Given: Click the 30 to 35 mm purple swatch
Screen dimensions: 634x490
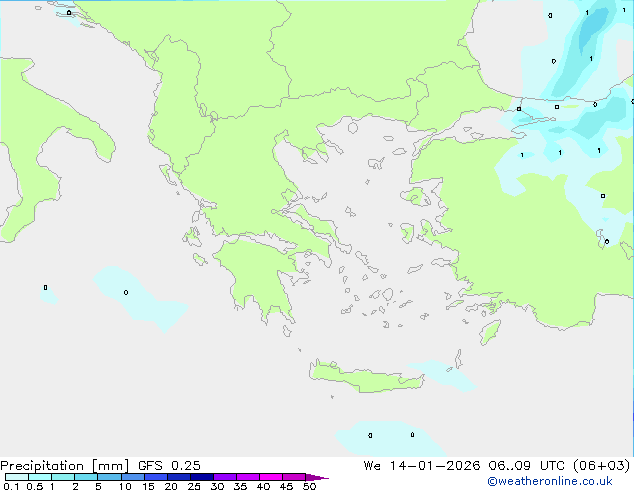Looking at the screenshot, I should pos(225,477).
